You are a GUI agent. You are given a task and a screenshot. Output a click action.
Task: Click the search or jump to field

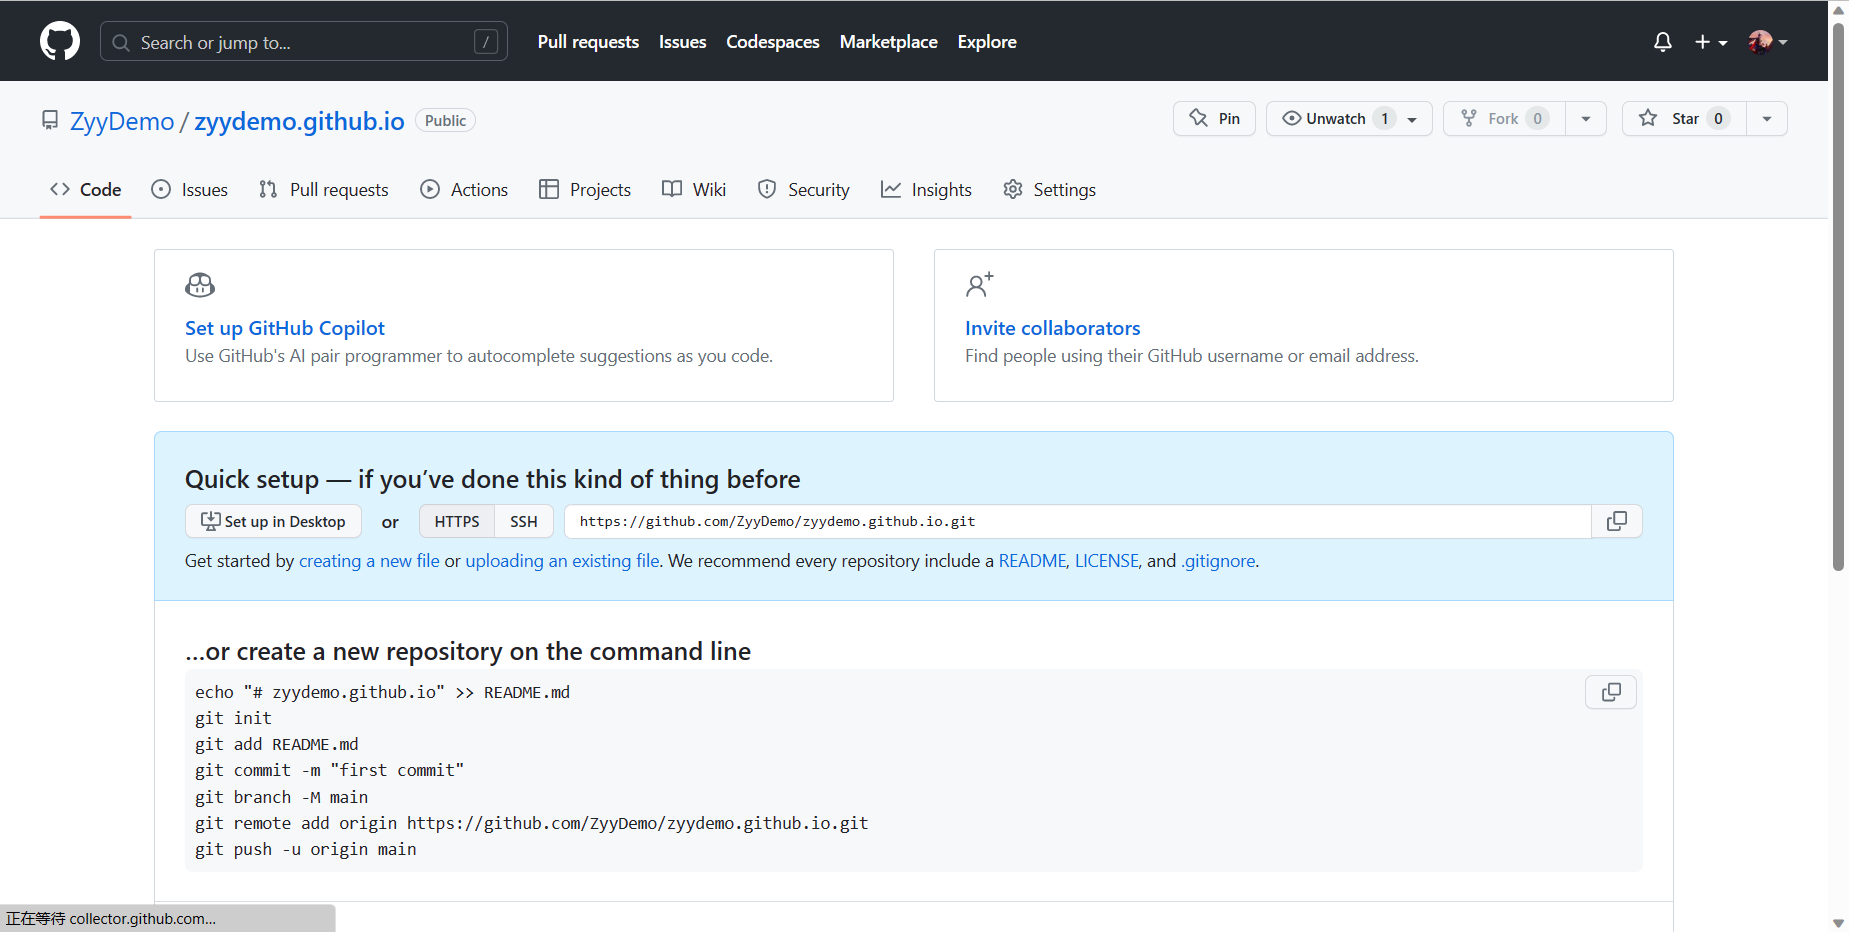[x=304, y=42]
